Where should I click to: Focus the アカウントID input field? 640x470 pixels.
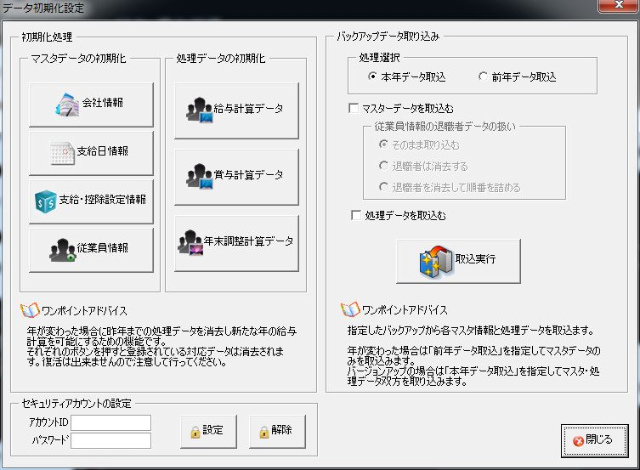[x=111, y=423]
